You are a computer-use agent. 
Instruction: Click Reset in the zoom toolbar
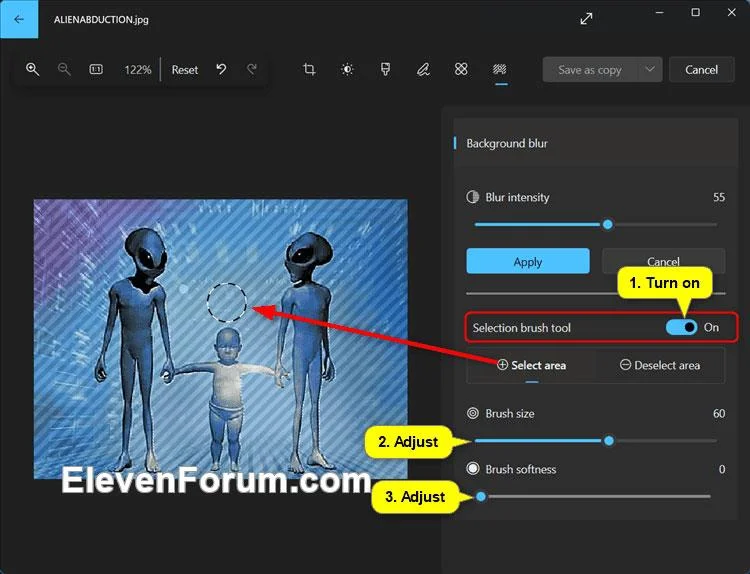[185, 70]
